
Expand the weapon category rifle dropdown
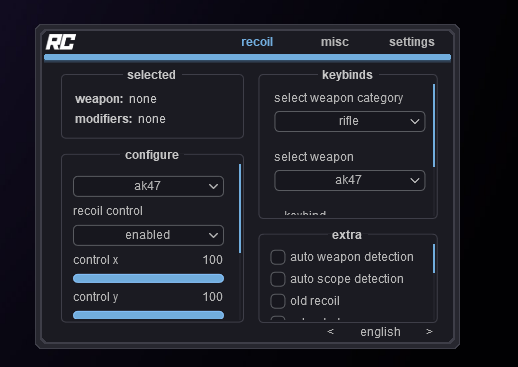[x=350, y=121]
